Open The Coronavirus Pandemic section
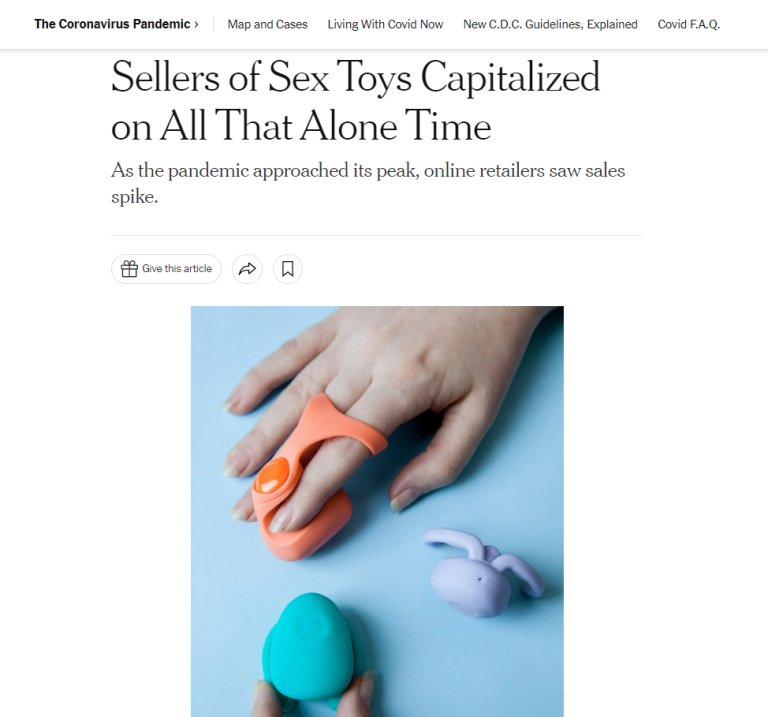 pos(112,24)
